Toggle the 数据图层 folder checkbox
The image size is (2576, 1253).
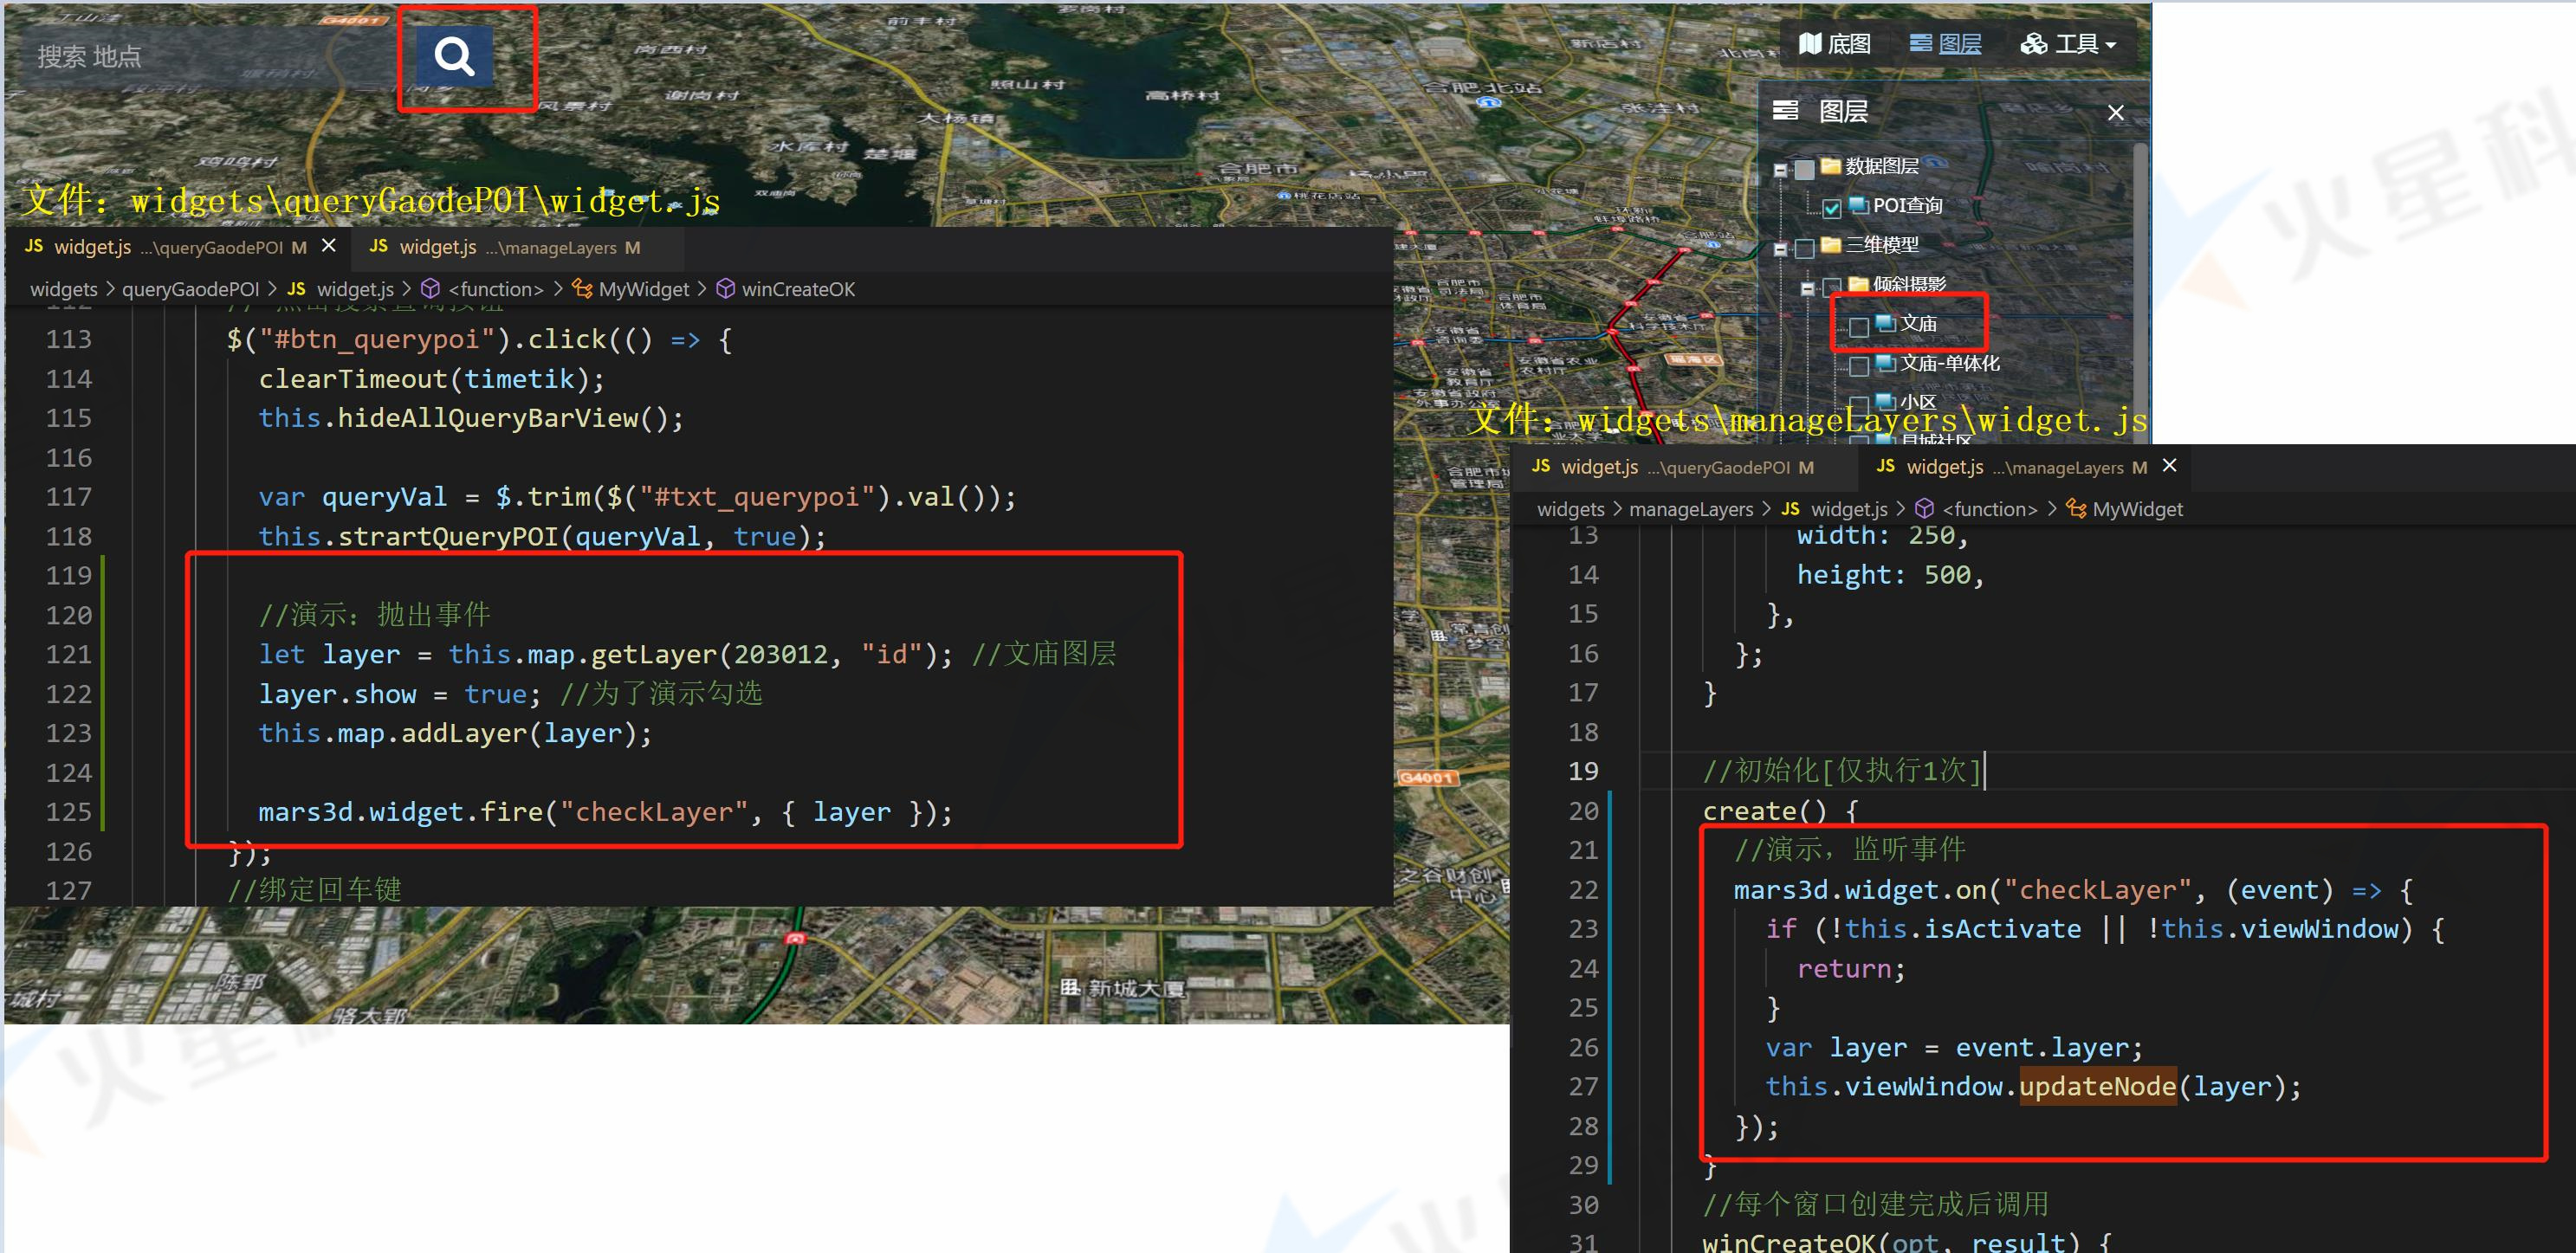1805,169
